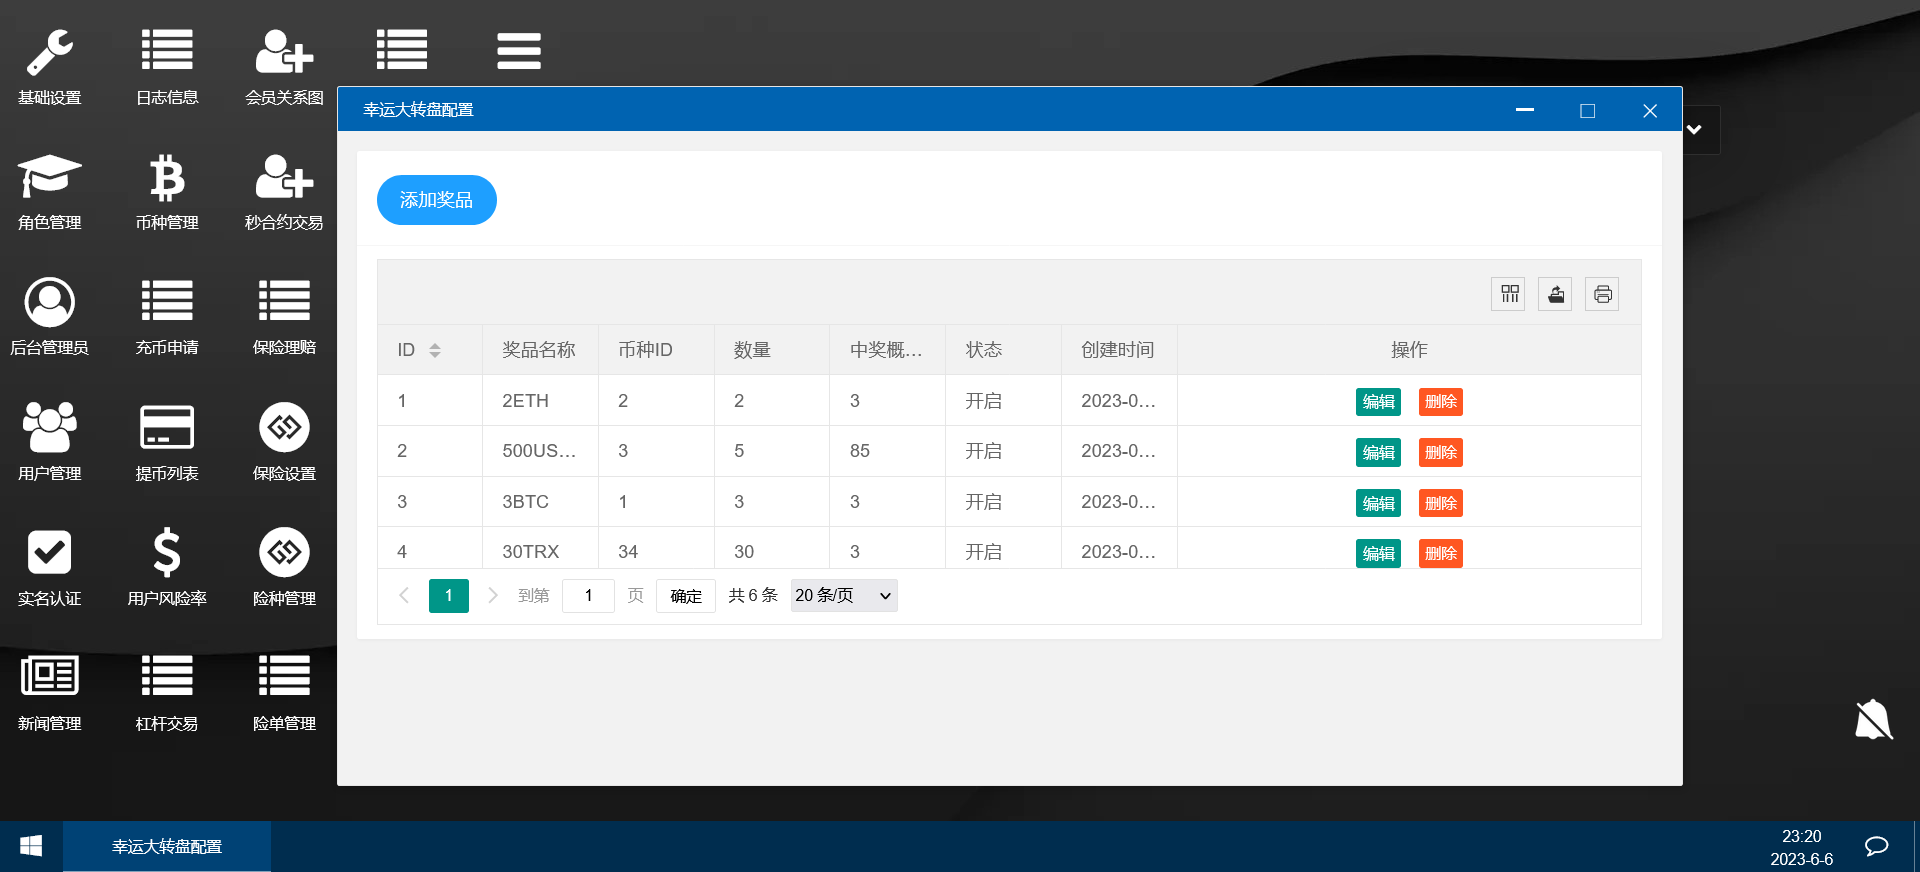Open 险种管理 desktop icon
This screenshot has height=872, width=1920.
point(284,552)
